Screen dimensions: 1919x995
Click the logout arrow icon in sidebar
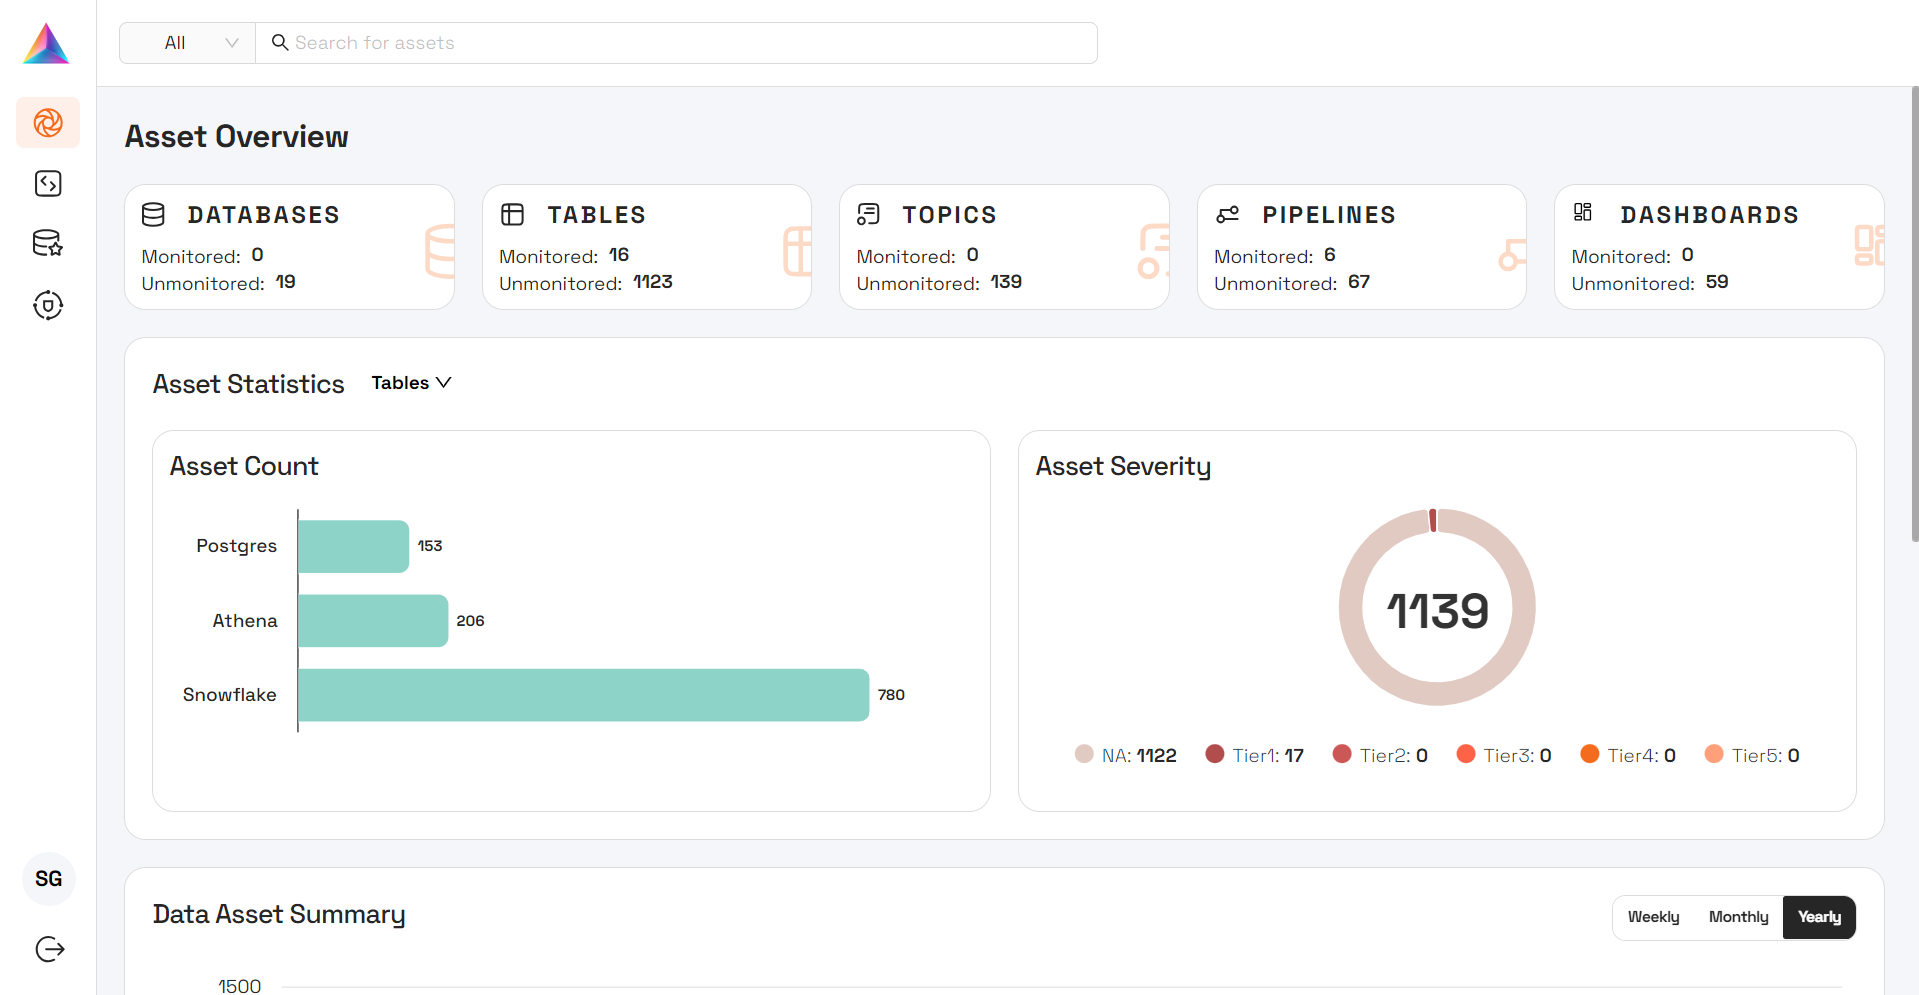pyautogui.click(x=48, y=949)
